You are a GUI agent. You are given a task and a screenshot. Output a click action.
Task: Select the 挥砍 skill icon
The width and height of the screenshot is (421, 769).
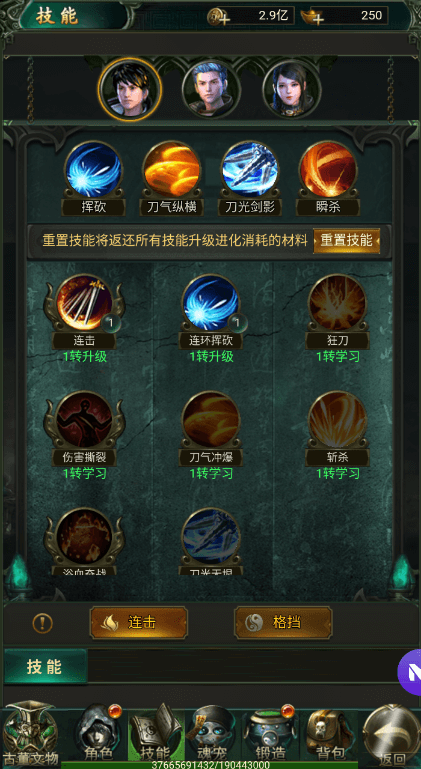point(93,169)
